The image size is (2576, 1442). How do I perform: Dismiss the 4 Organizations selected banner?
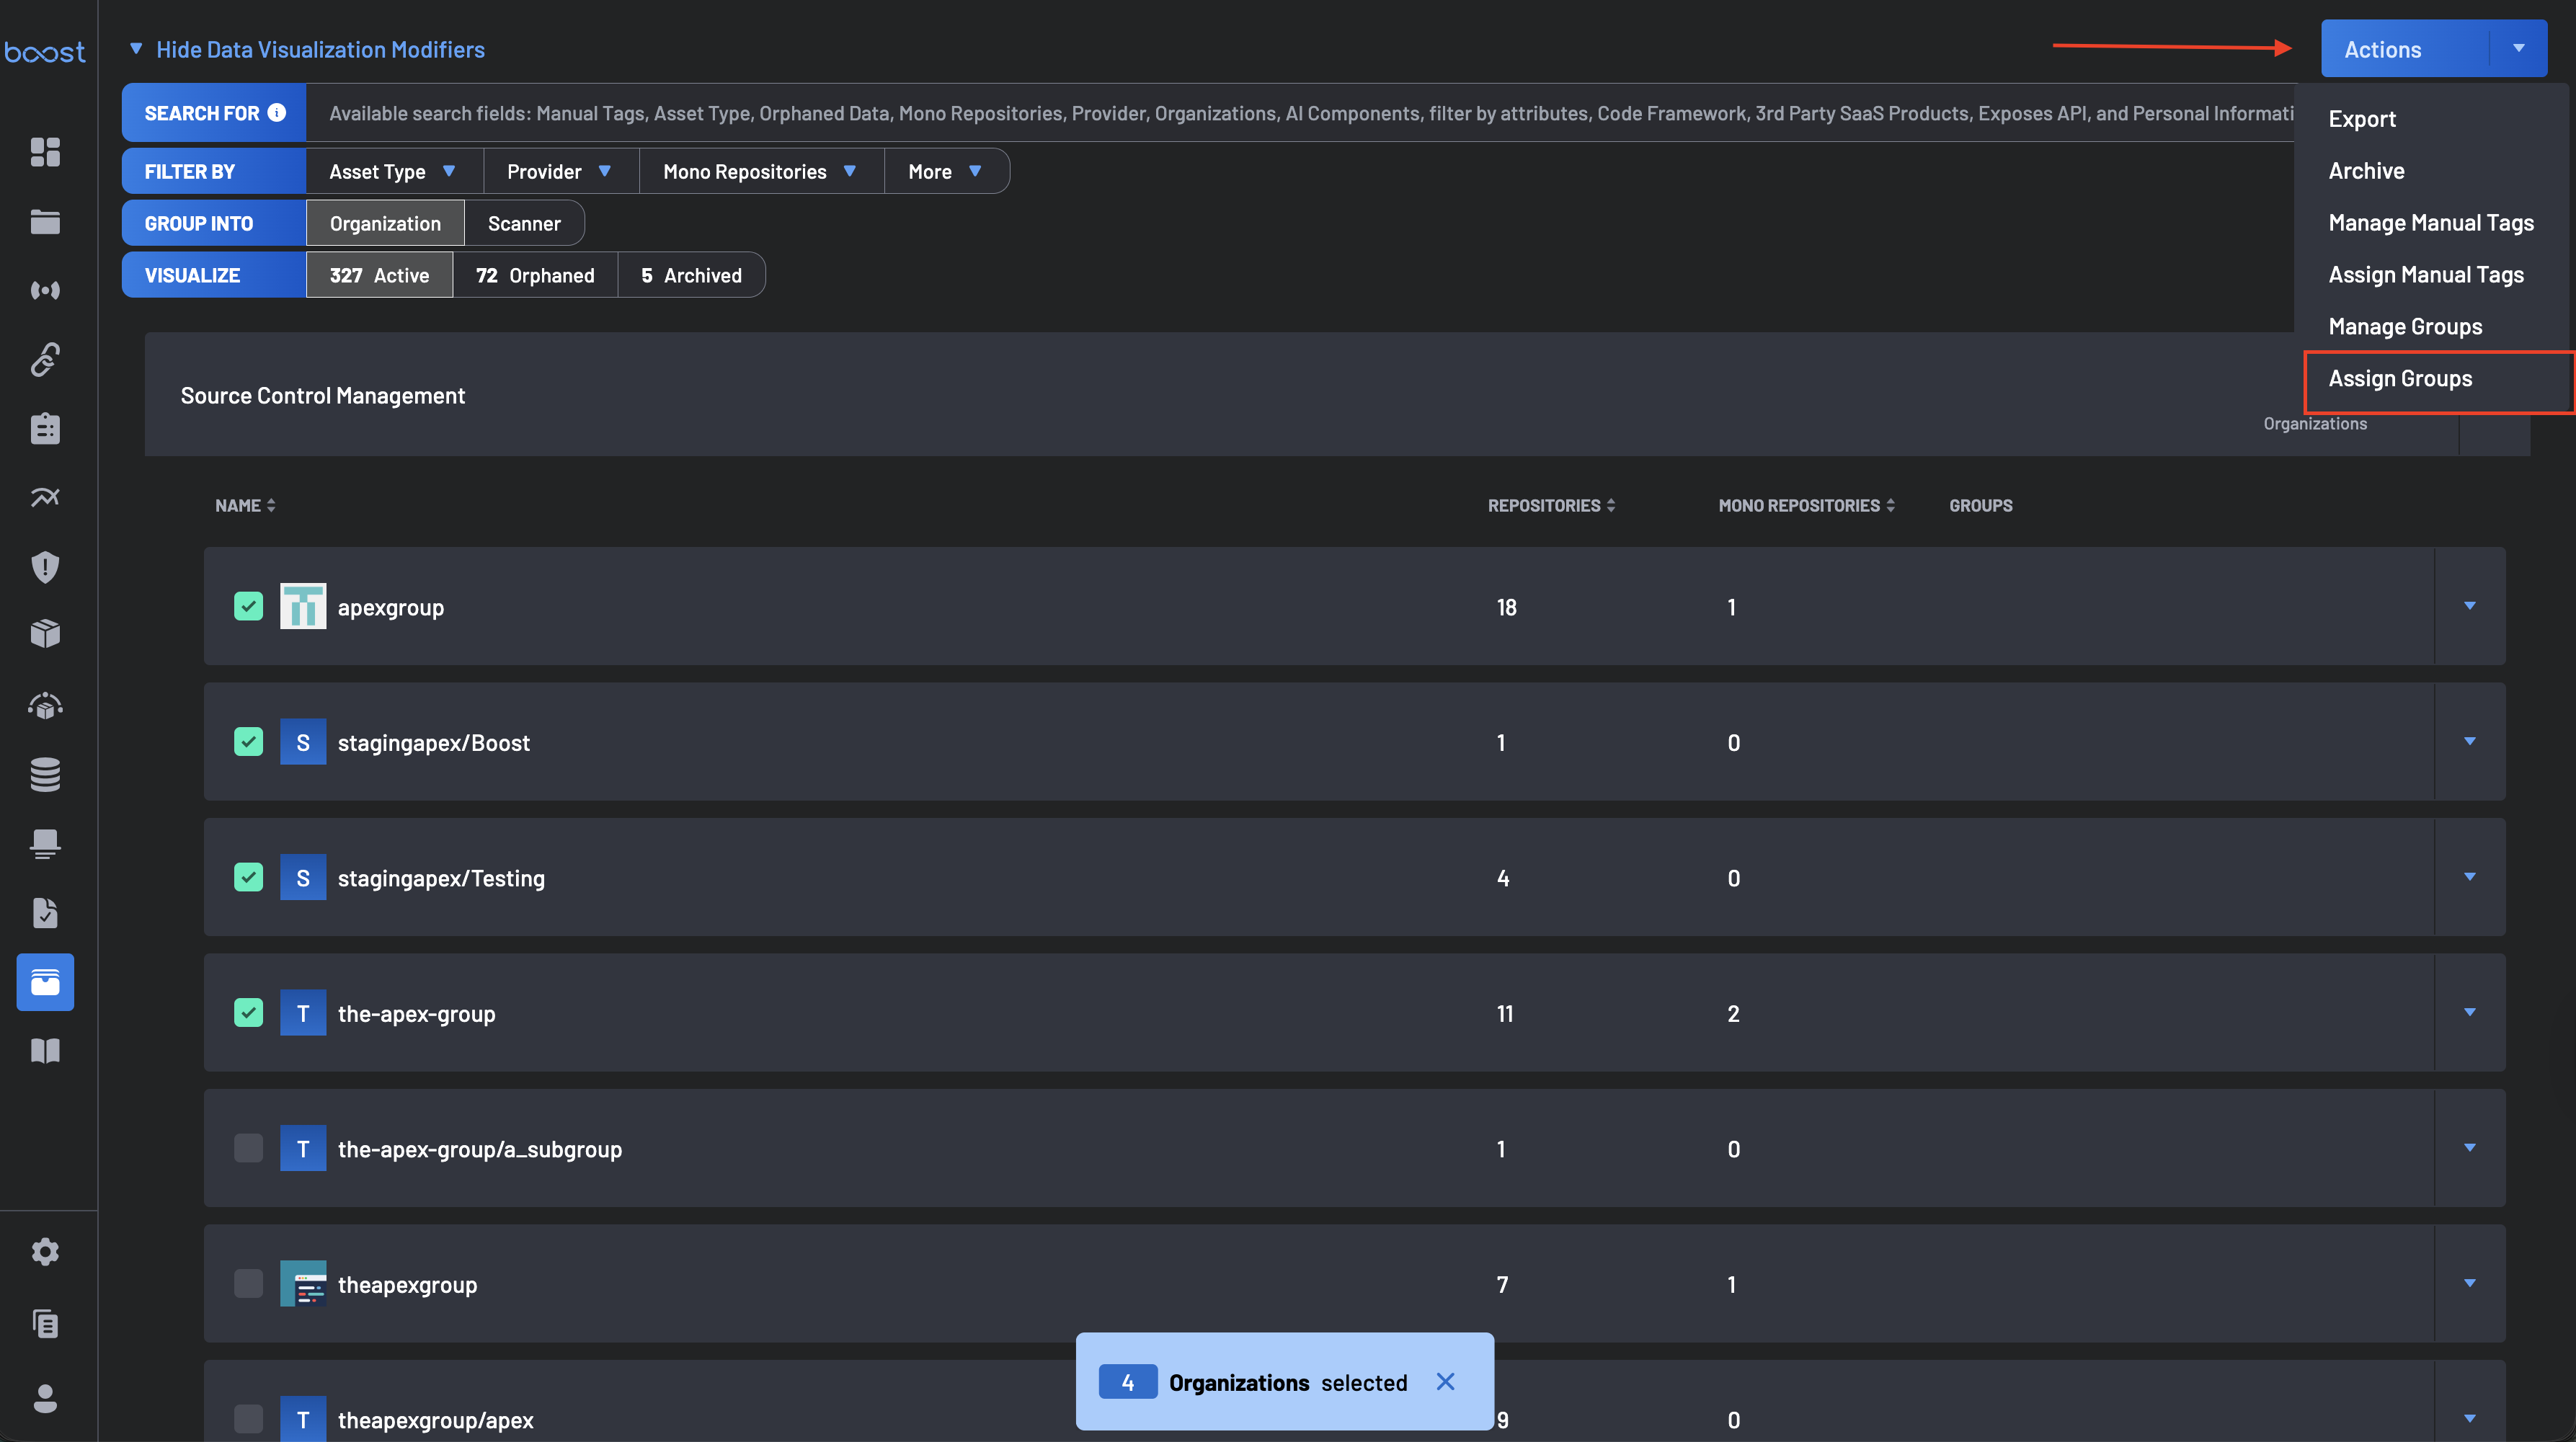[1445, 1382]
